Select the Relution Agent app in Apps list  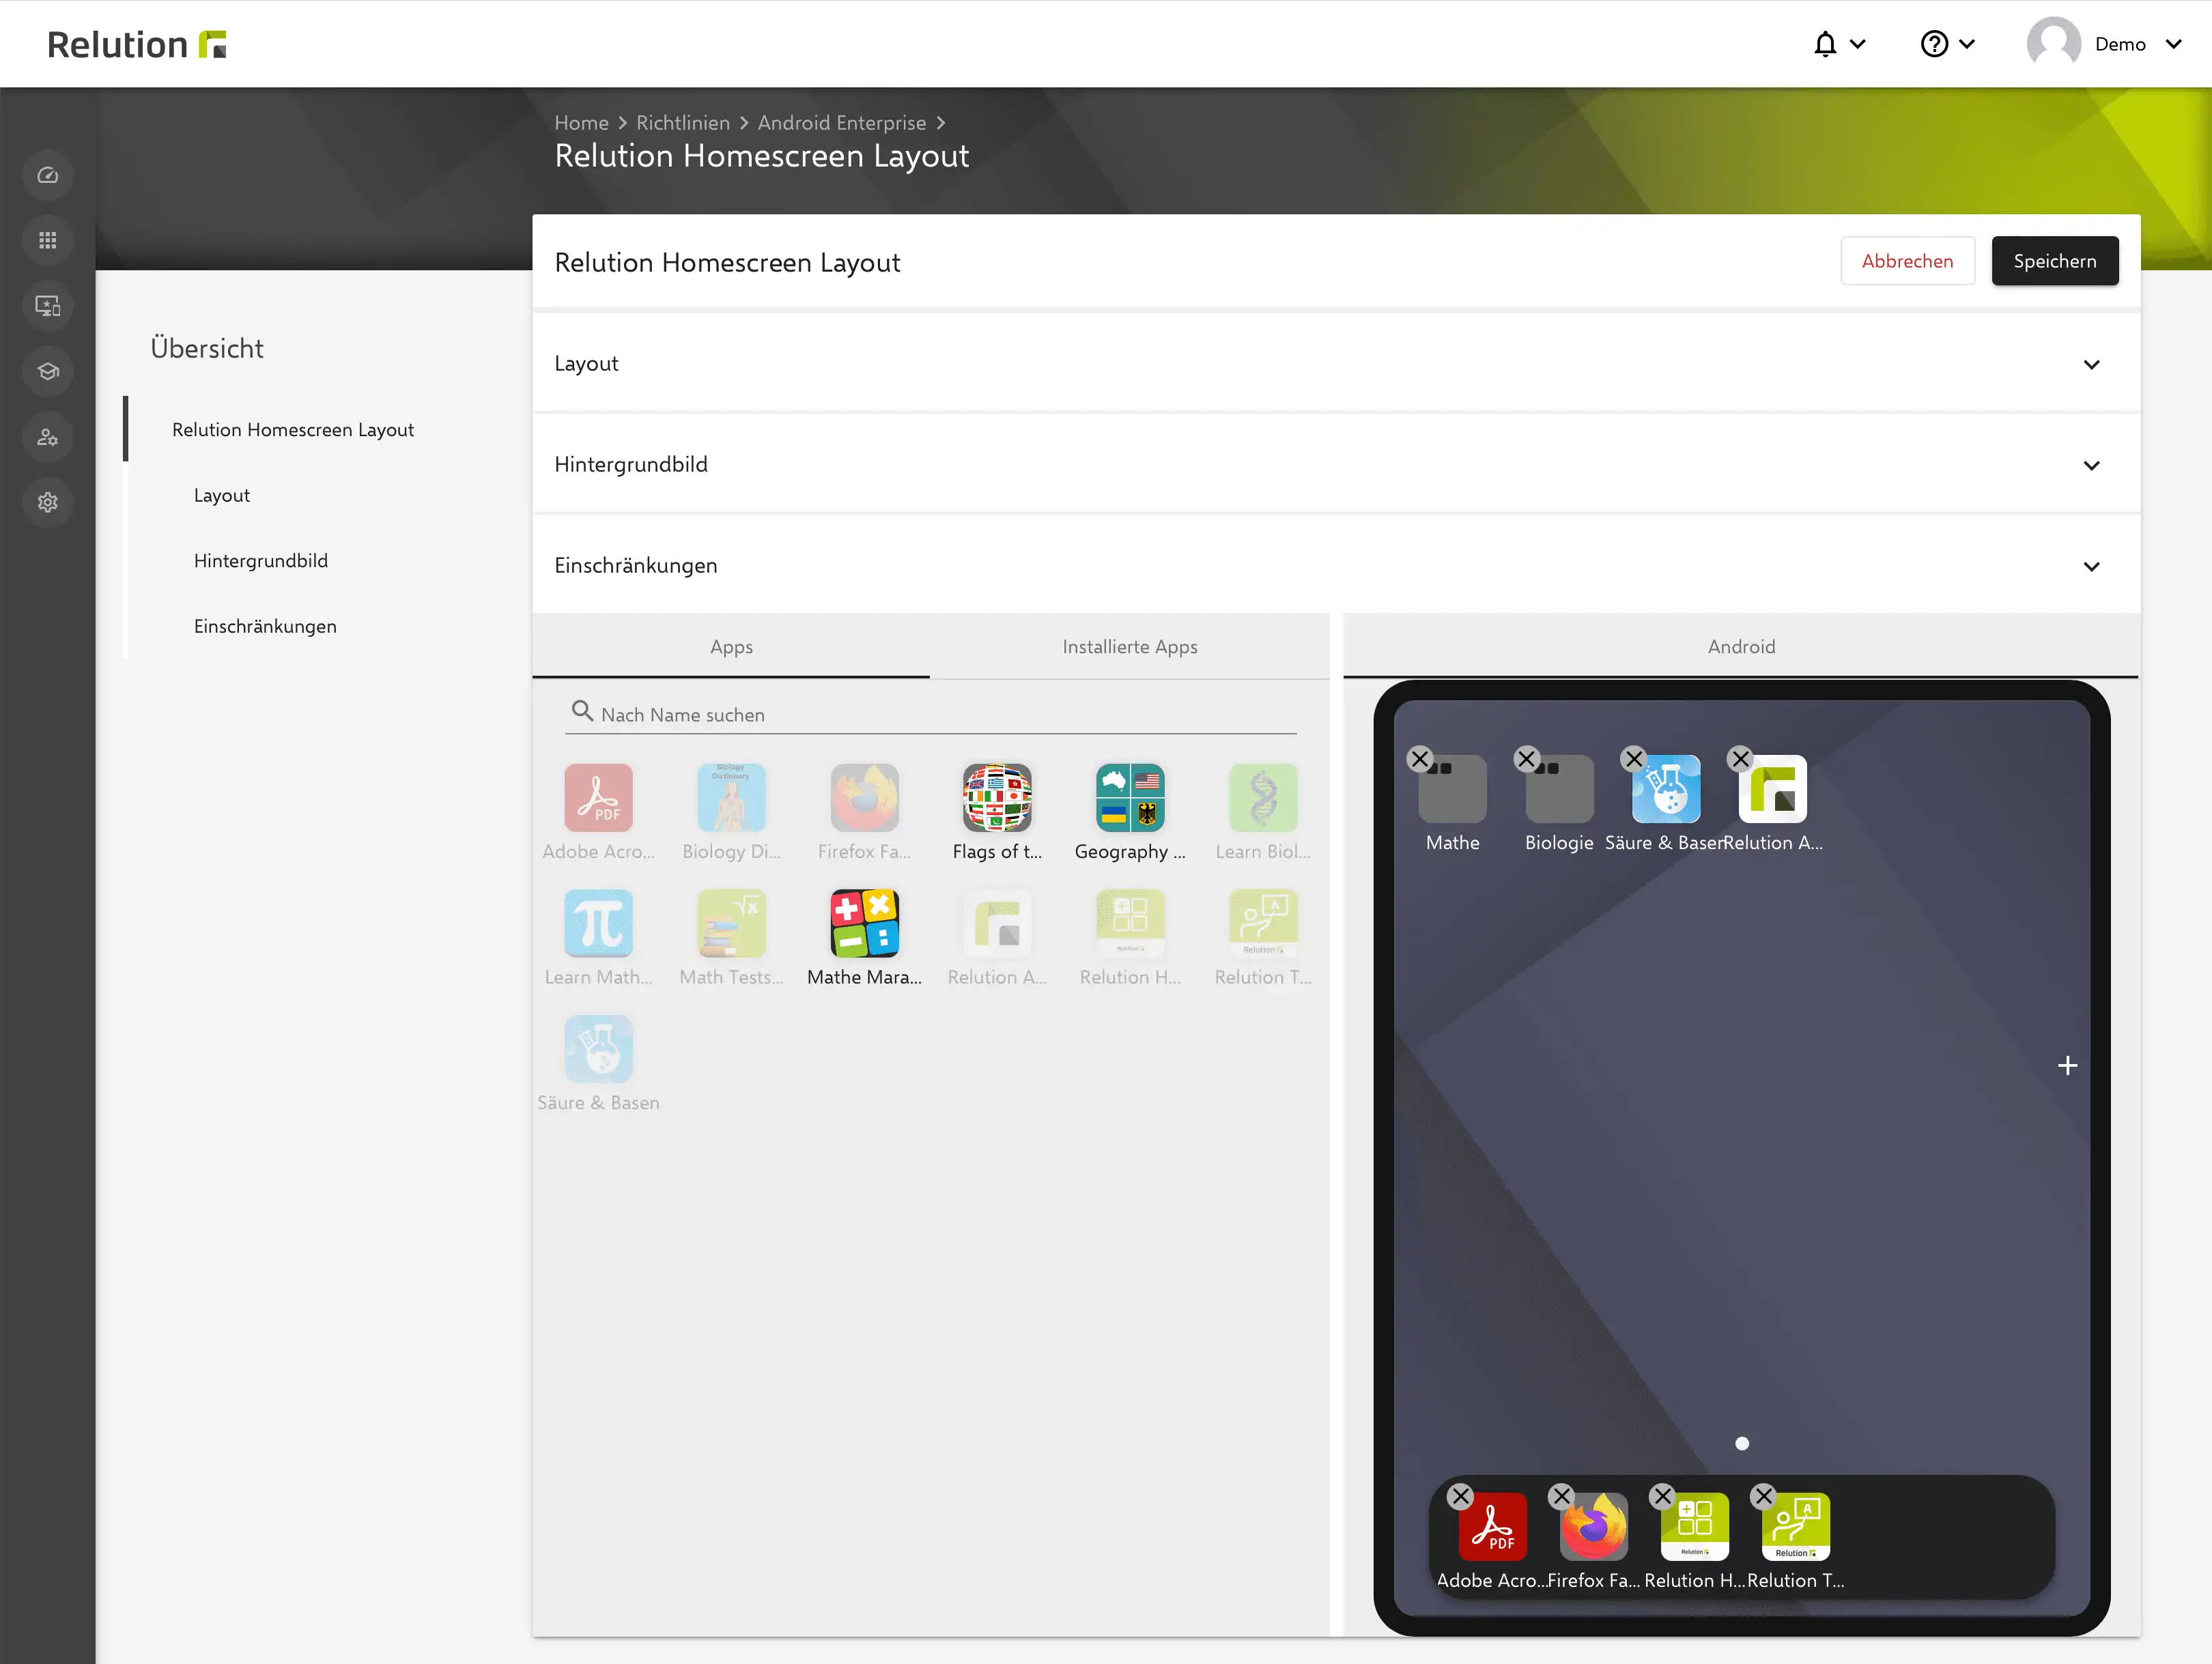click(997, 923)
